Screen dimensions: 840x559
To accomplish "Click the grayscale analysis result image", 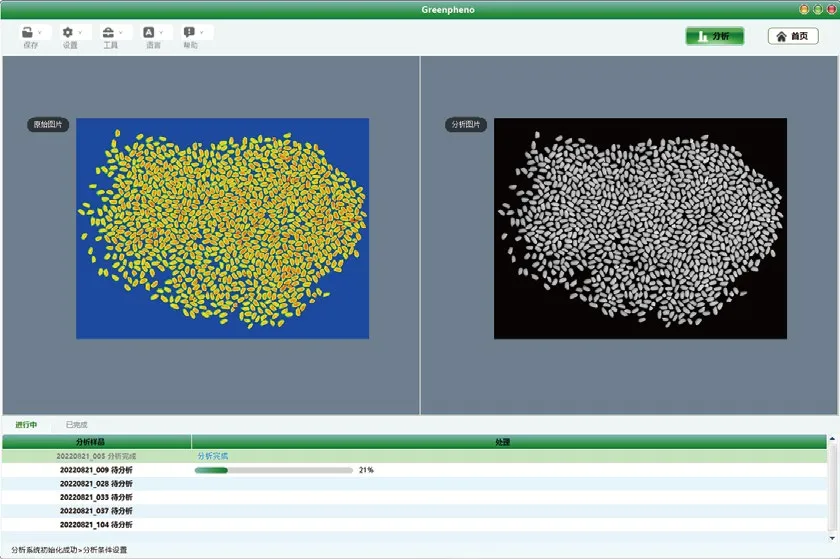I will tap(640, 228).
